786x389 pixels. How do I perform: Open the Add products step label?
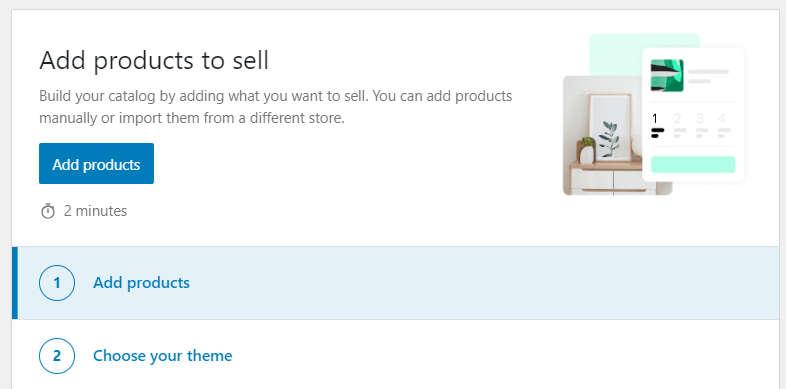click(141, 283)
